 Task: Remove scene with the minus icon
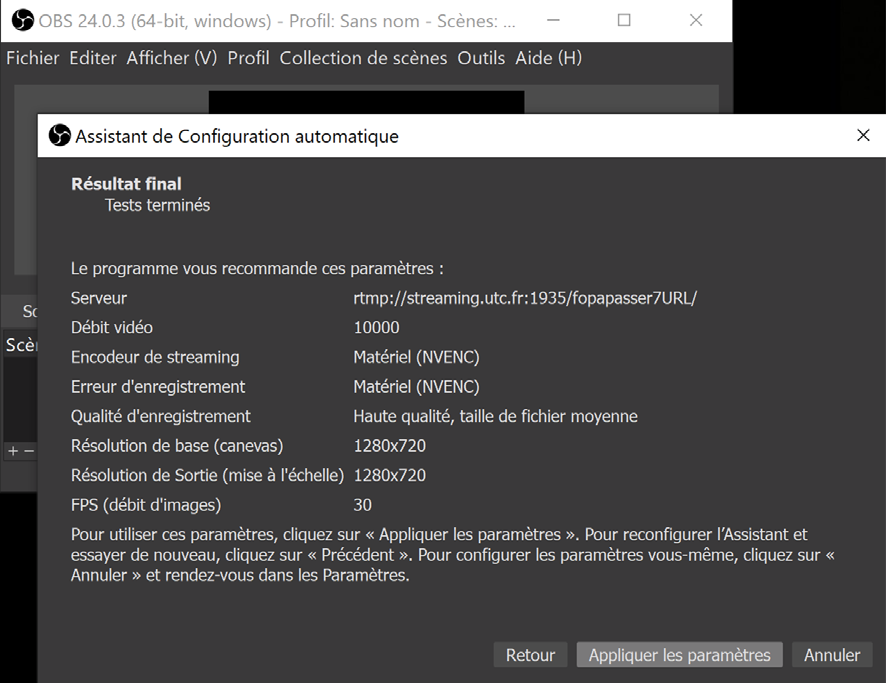(x=29, y=451)
